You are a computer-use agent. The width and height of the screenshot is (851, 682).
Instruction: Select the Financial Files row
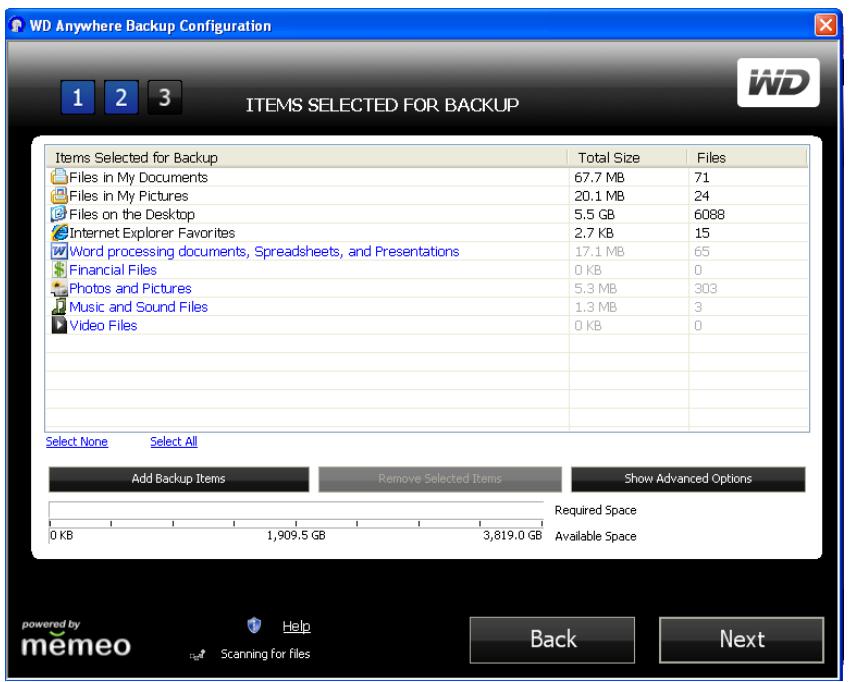point(427,269)
